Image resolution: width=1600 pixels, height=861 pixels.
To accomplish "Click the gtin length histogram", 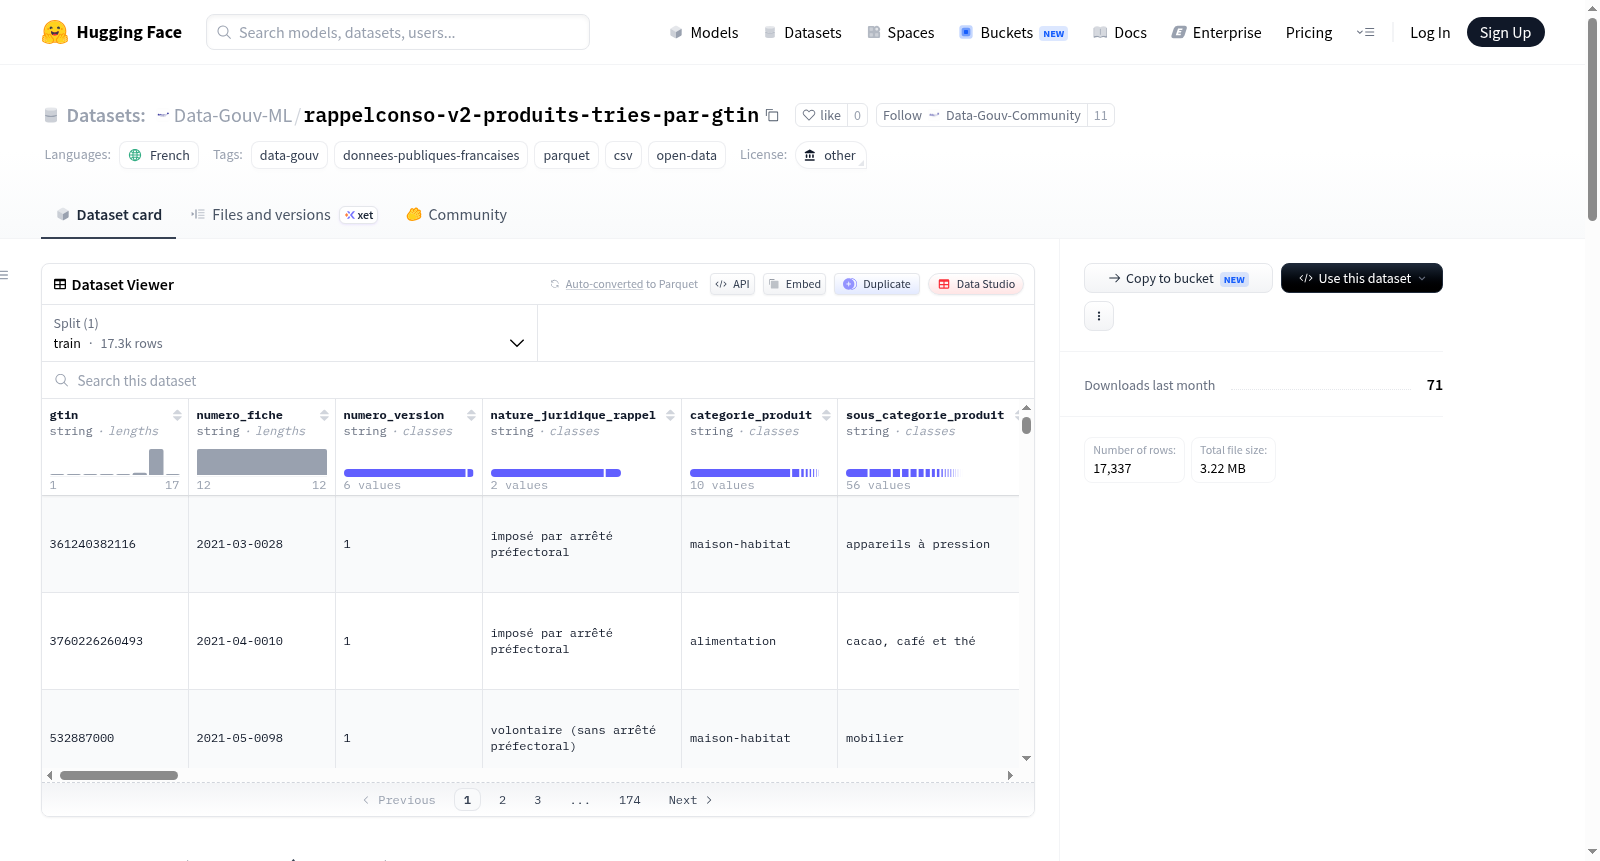I will (114, 461).
